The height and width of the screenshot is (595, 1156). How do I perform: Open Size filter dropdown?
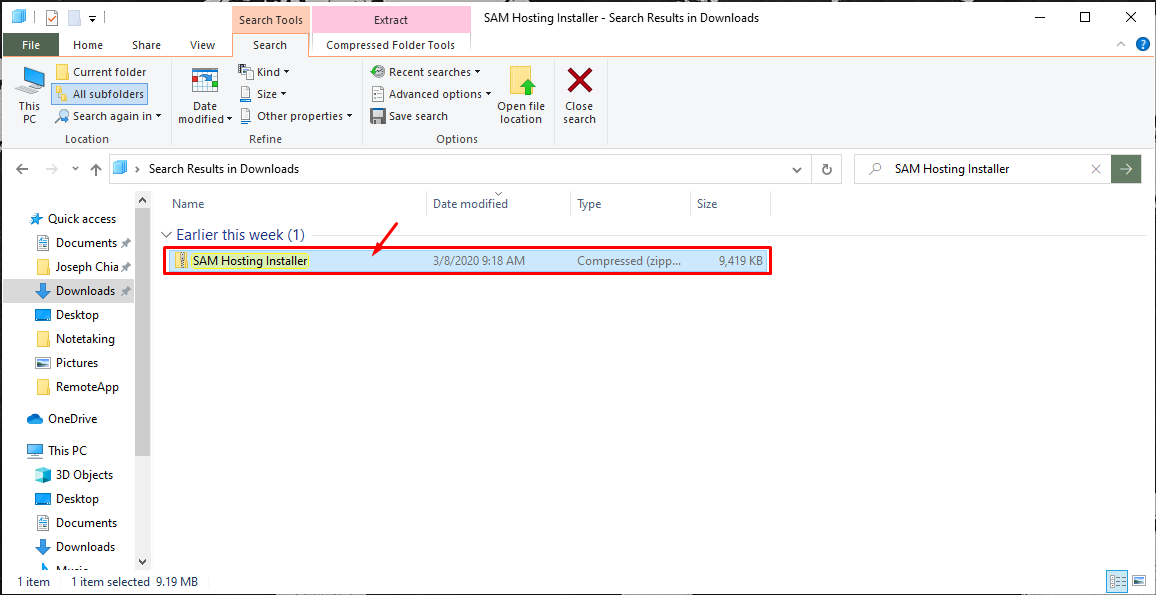262,94
